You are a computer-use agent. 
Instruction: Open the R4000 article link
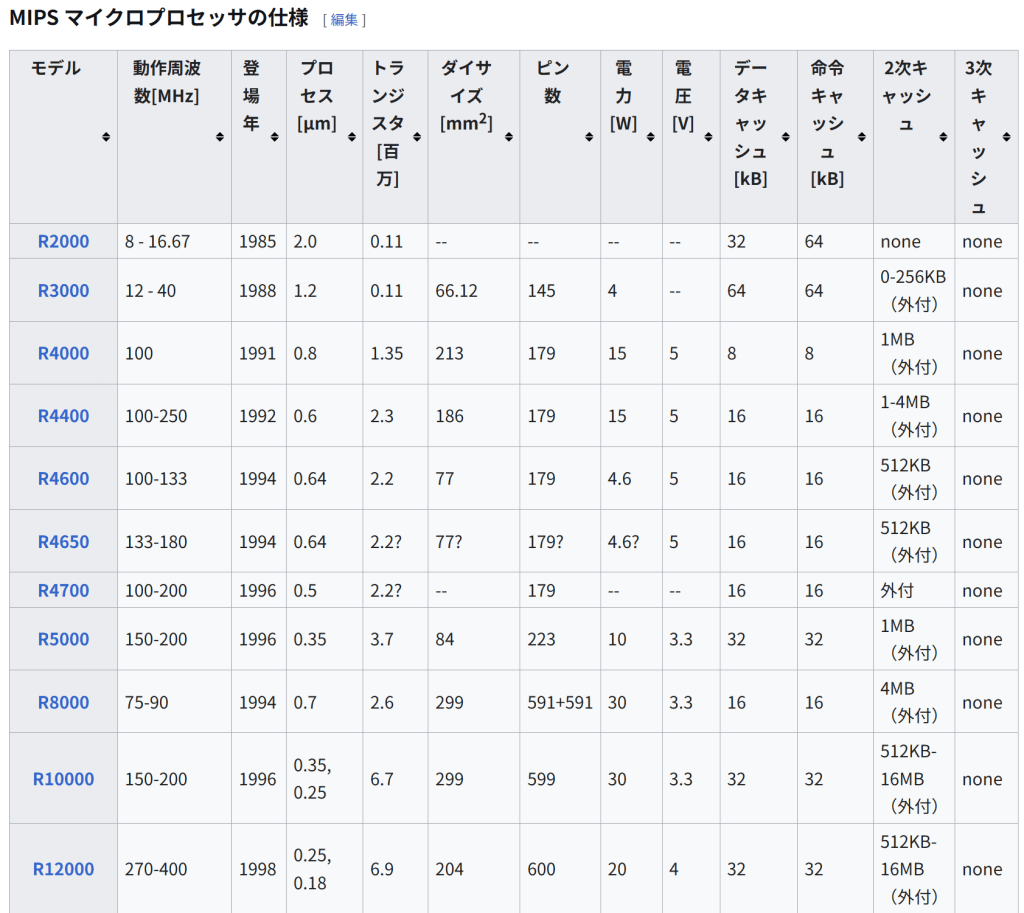(63, 353)
